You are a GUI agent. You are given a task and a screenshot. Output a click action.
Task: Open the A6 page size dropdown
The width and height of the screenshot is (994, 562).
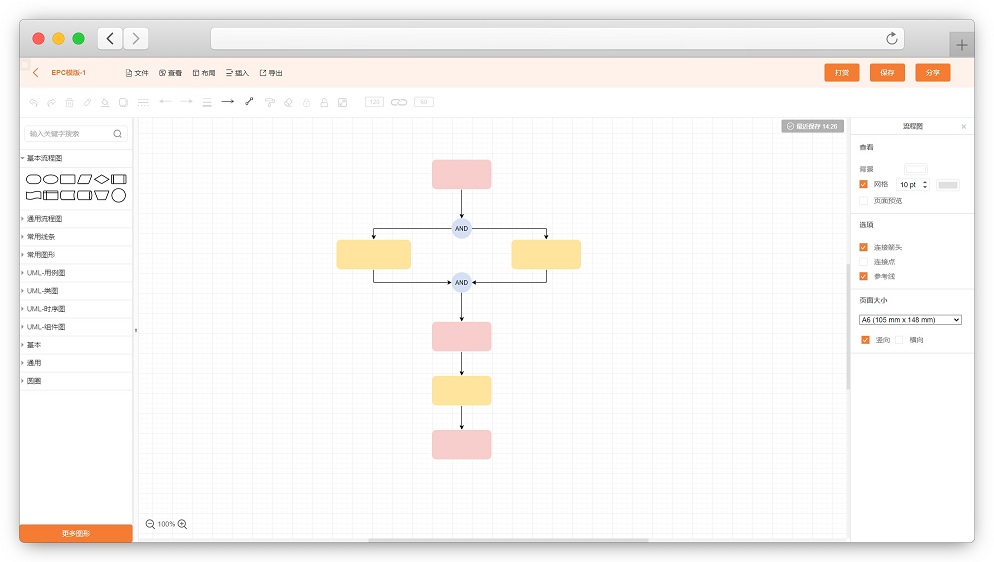point(910,320)
